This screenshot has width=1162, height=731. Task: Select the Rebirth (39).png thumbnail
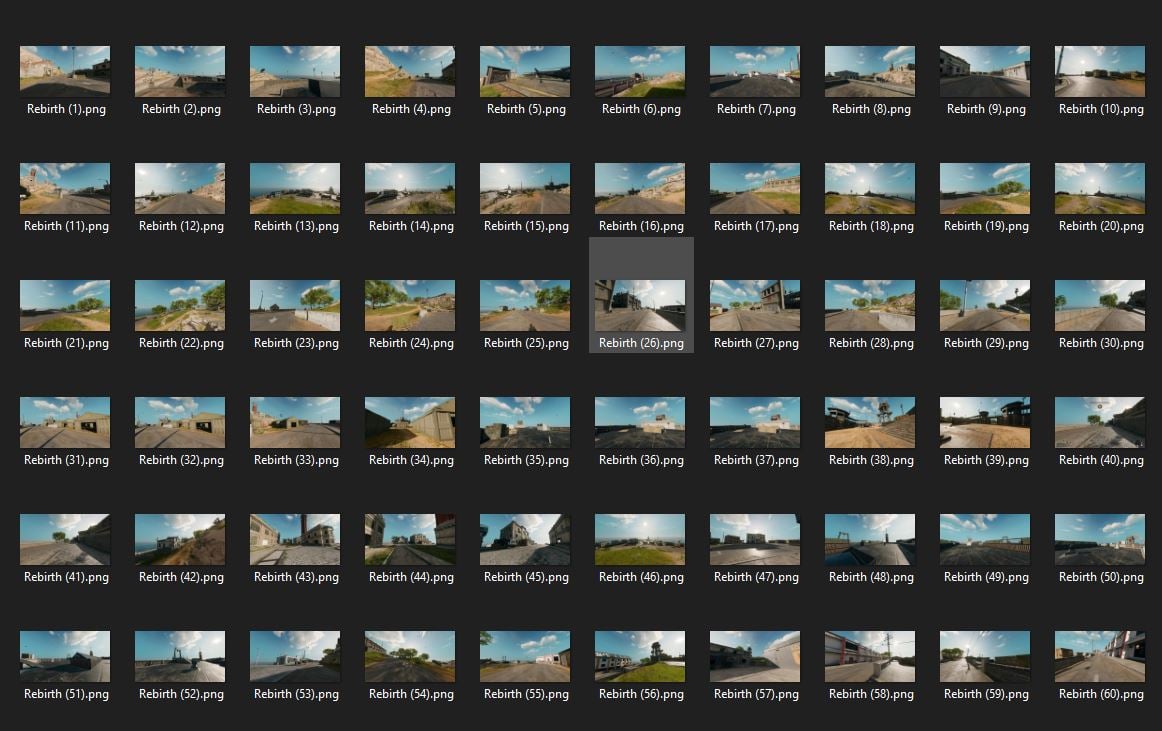click(x=985, y=423)
